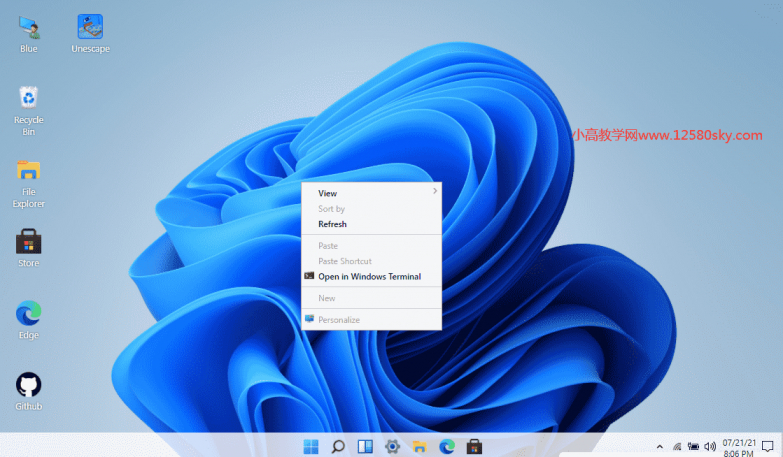Launch Microsoft Edge from the taskbar
783x457 pixels.
(x=447, y=446)
